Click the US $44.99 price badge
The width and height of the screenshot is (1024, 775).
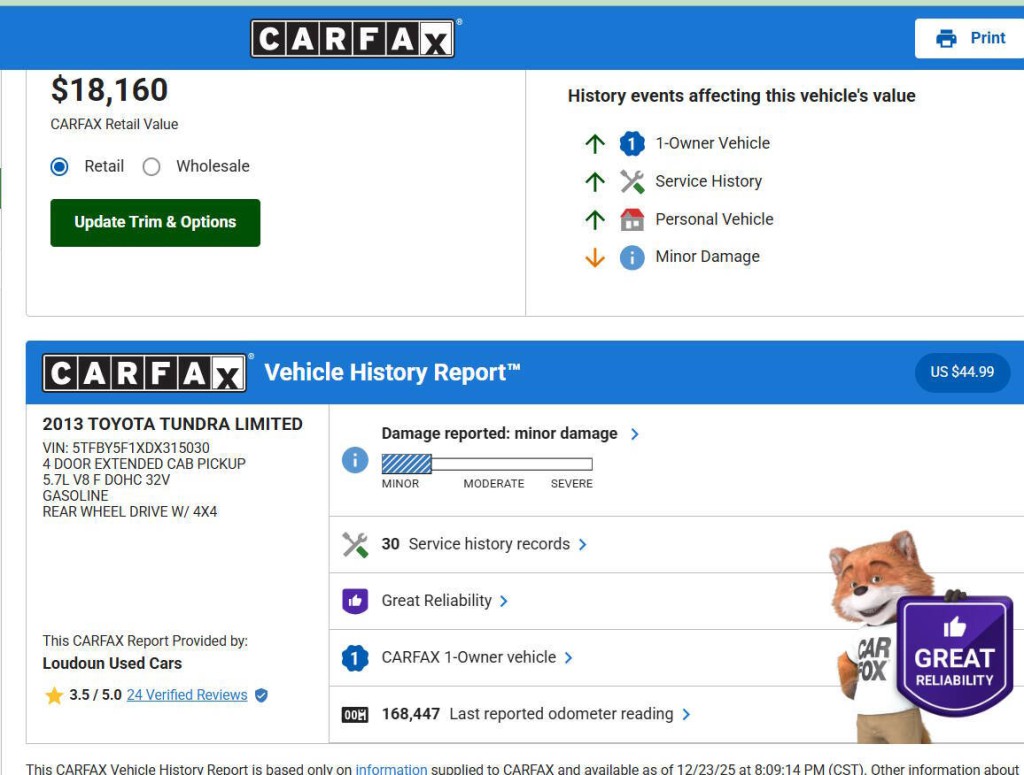click(x=962, y=372)
